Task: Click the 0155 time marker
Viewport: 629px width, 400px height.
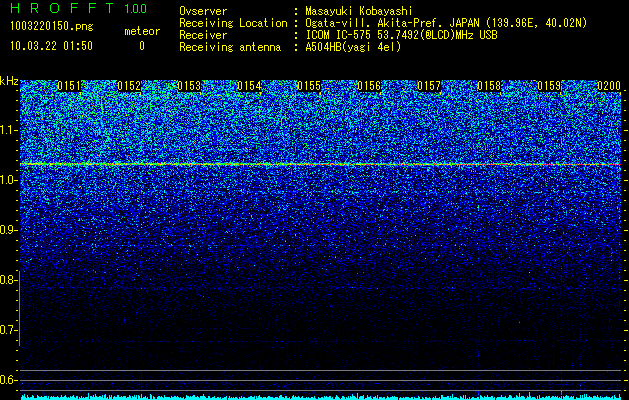Action: 309,86
